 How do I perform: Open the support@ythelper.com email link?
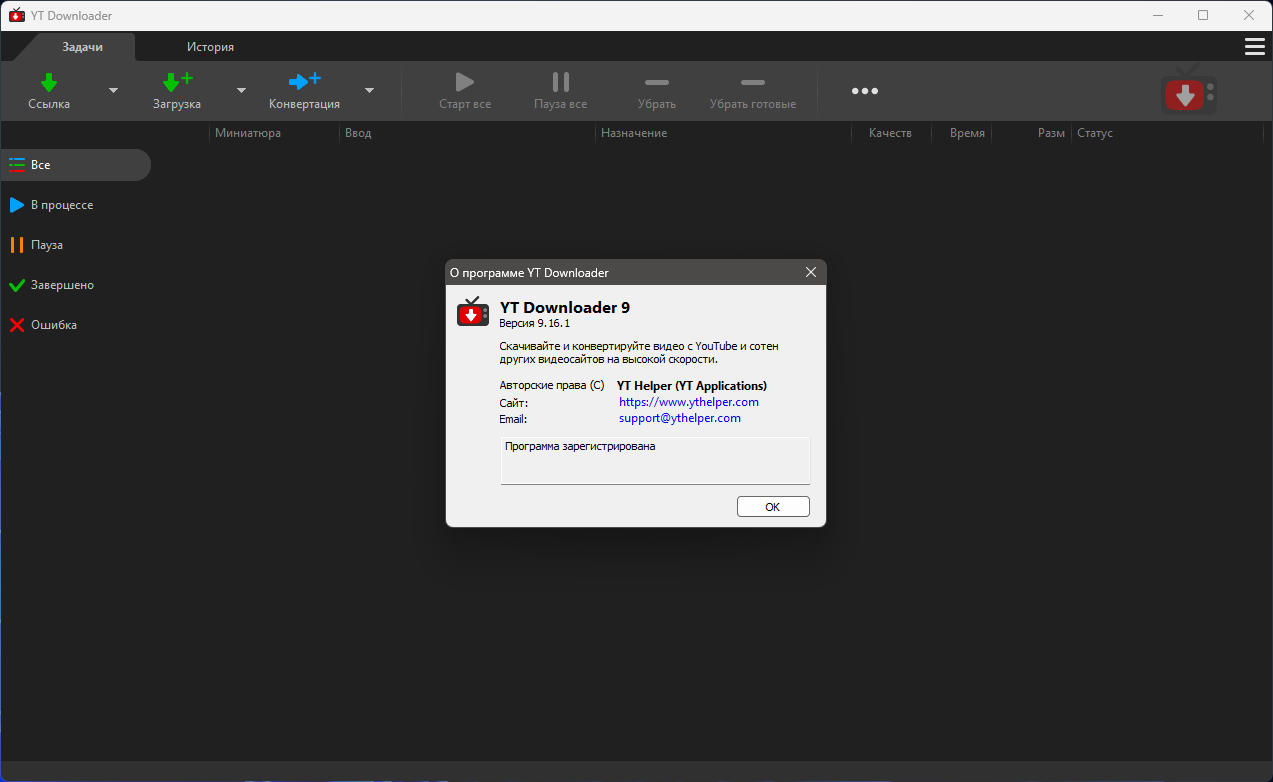pyautogui.click(x=680, y=418)
